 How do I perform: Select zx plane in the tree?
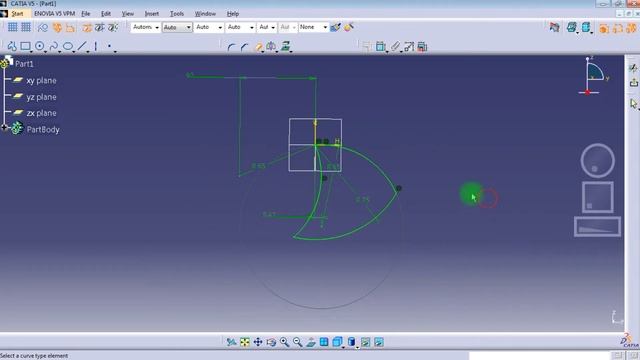tap(41, 113)
